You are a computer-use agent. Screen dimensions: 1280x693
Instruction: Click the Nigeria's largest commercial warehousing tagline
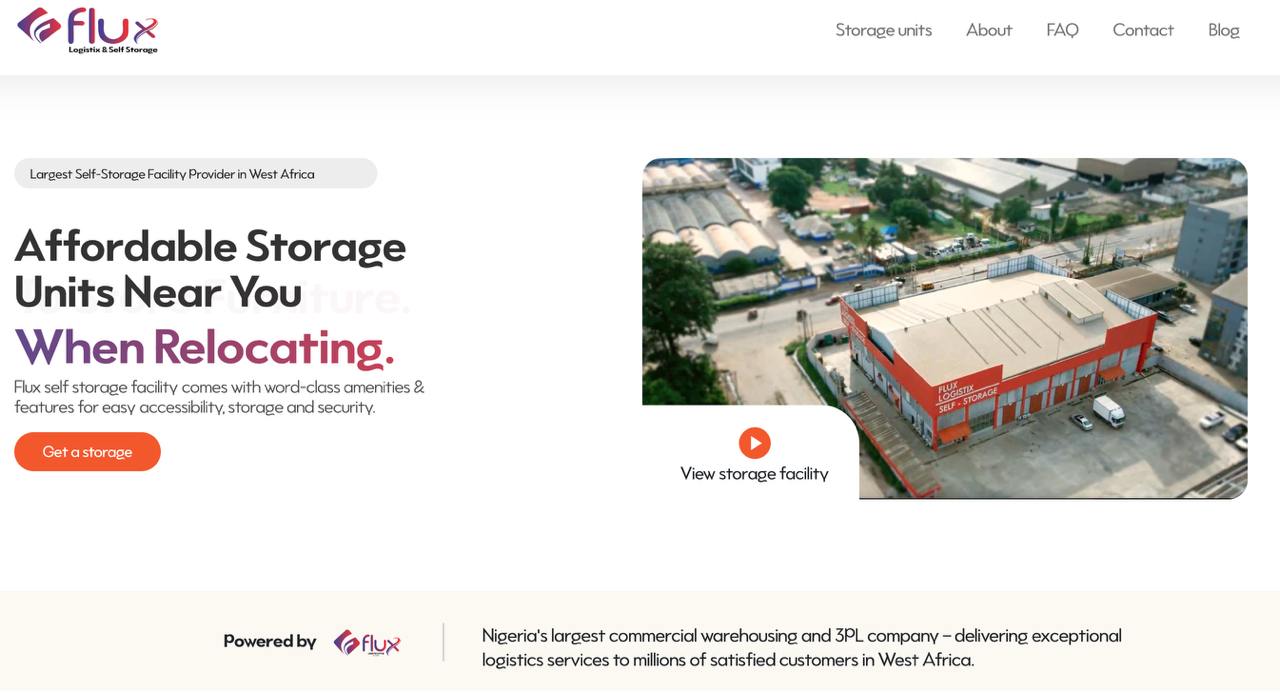click(x=802, y=647)
